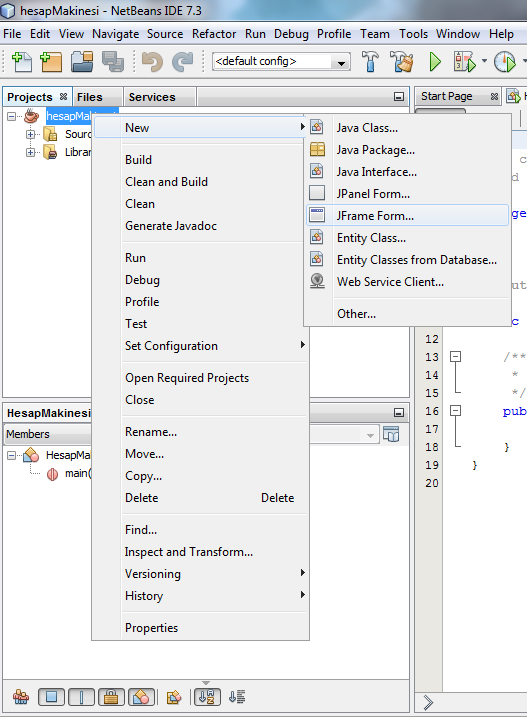The image size is (527, 717).
Task: Toggle Show Non-Public Members lock filter
Action: [111, 697]
